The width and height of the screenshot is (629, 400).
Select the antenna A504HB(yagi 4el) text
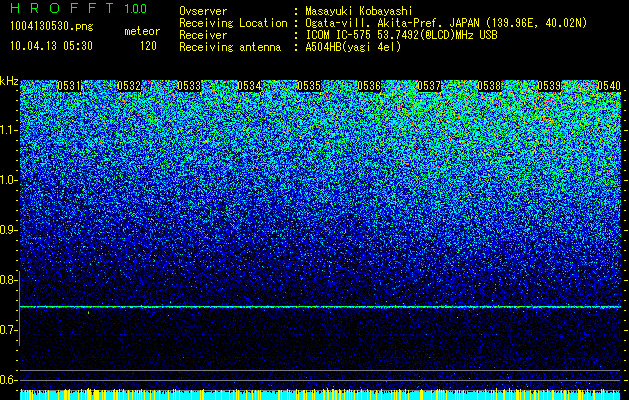coord(353,47)
